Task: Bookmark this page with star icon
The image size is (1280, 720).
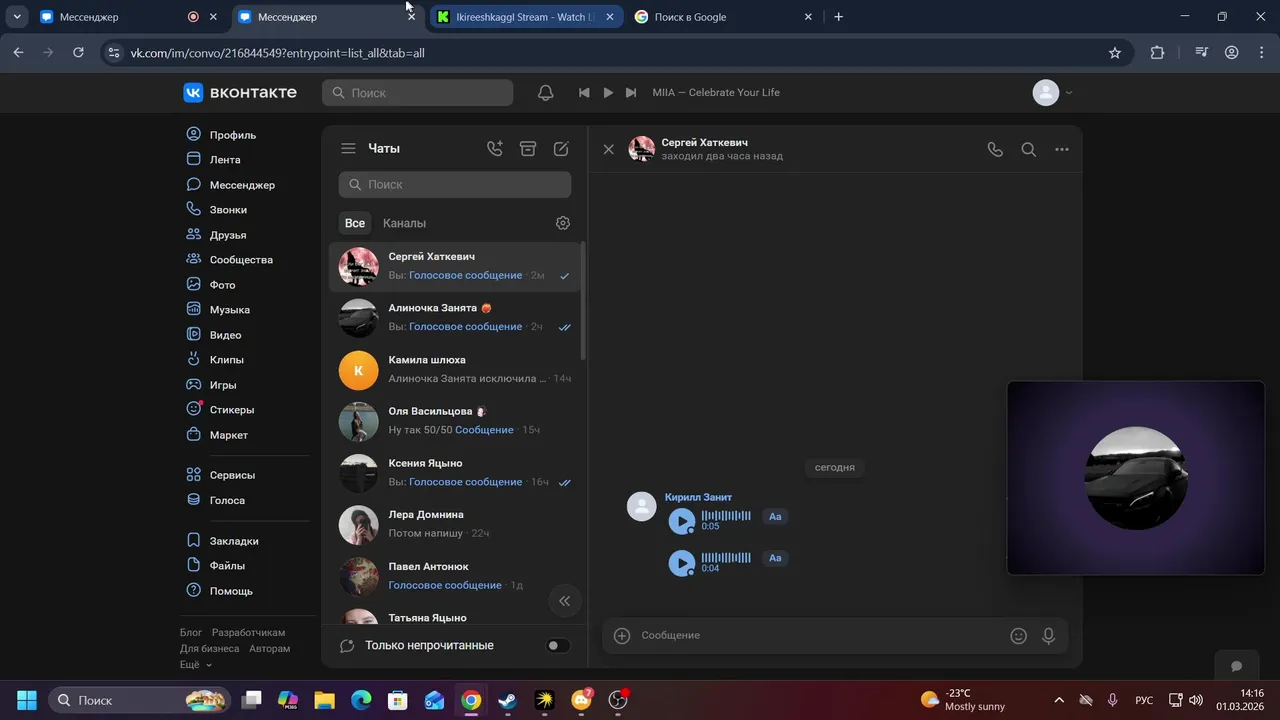Action: coord(1115,53)
